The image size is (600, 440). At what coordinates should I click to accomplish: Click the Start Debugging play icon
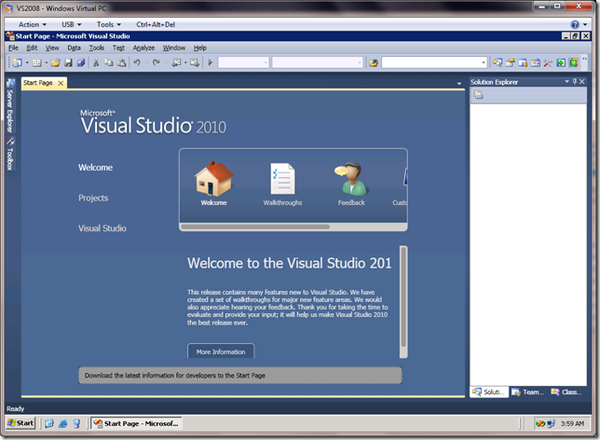tap(210, 62)
